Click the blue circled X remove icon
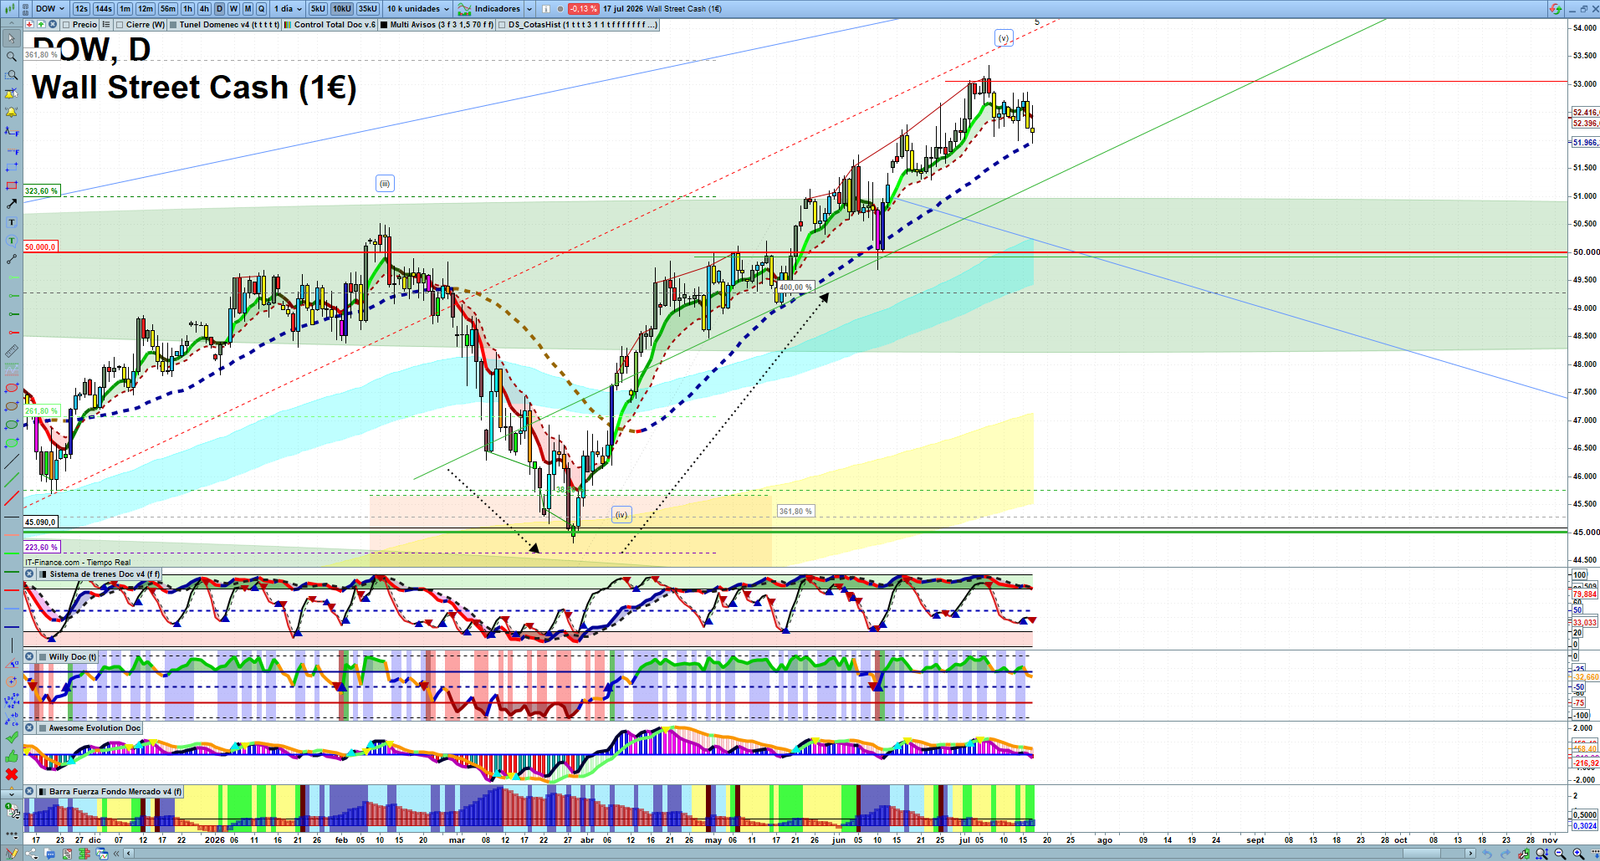 (53, 25)
